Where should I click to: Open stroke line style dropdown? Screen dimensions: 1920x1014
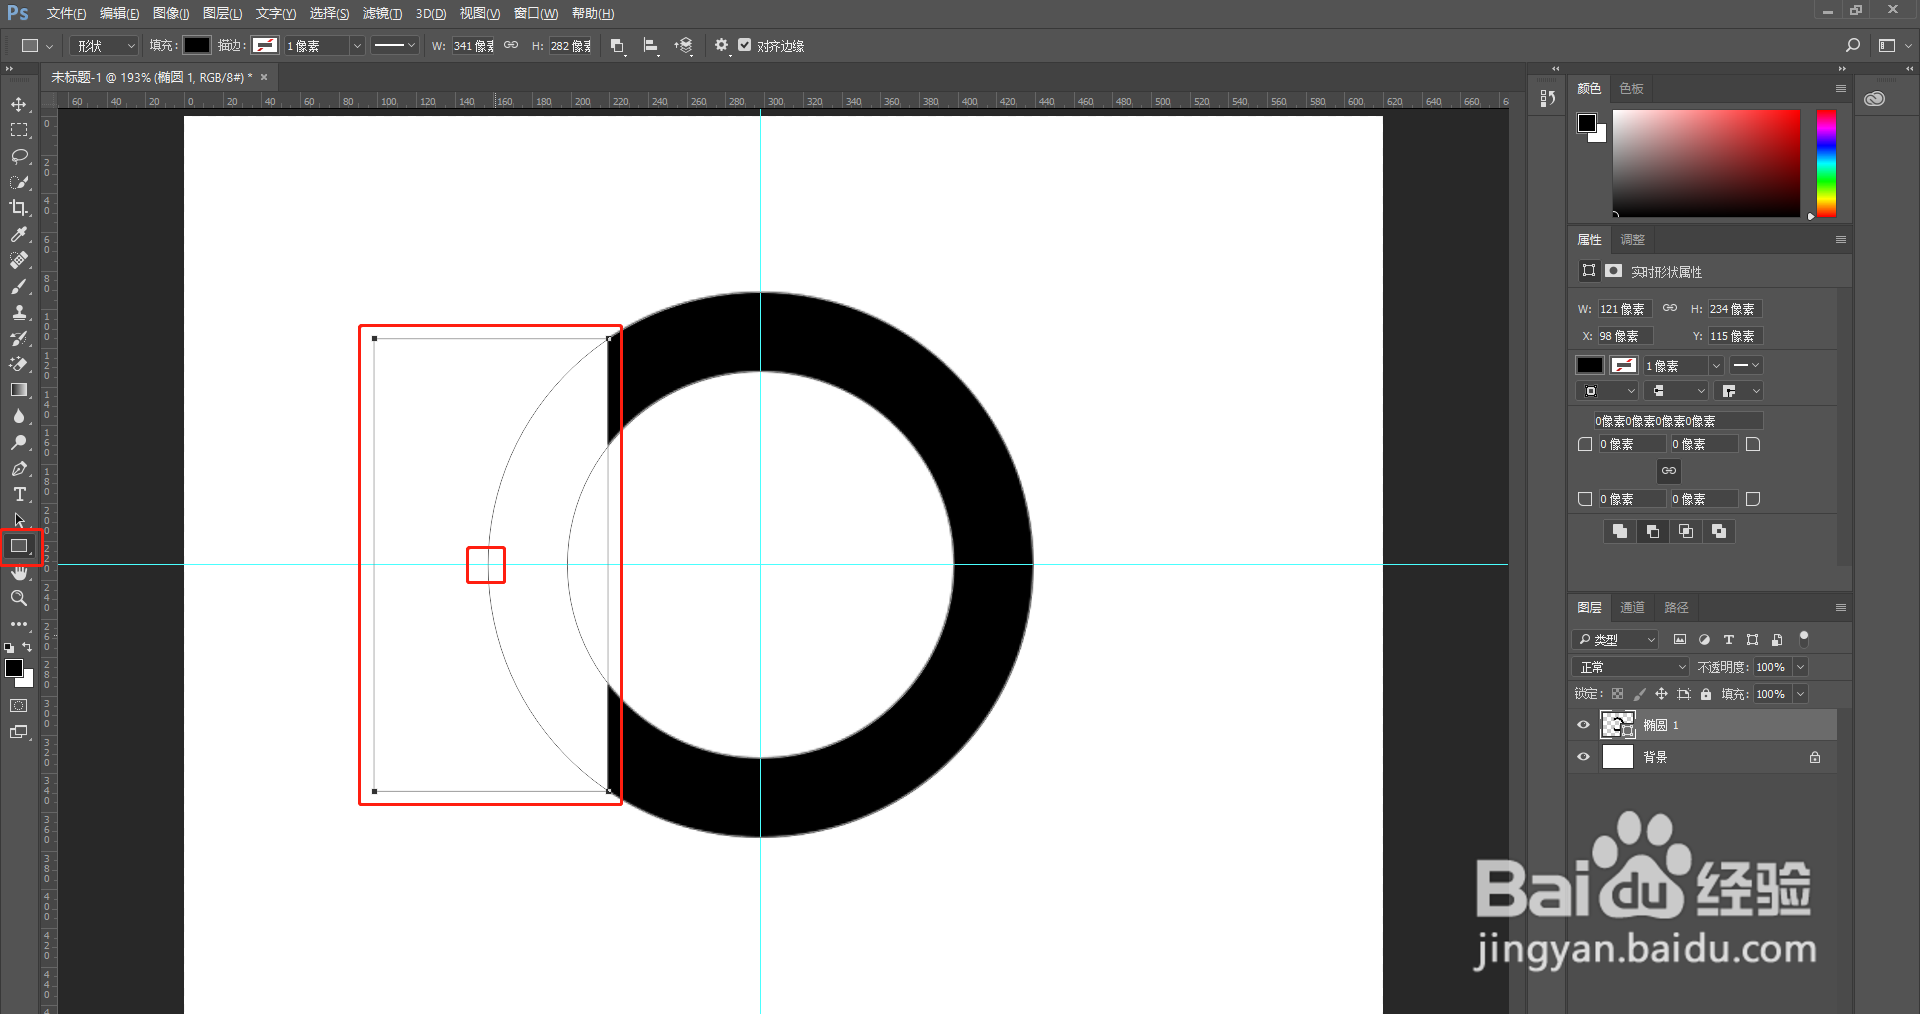394,45
